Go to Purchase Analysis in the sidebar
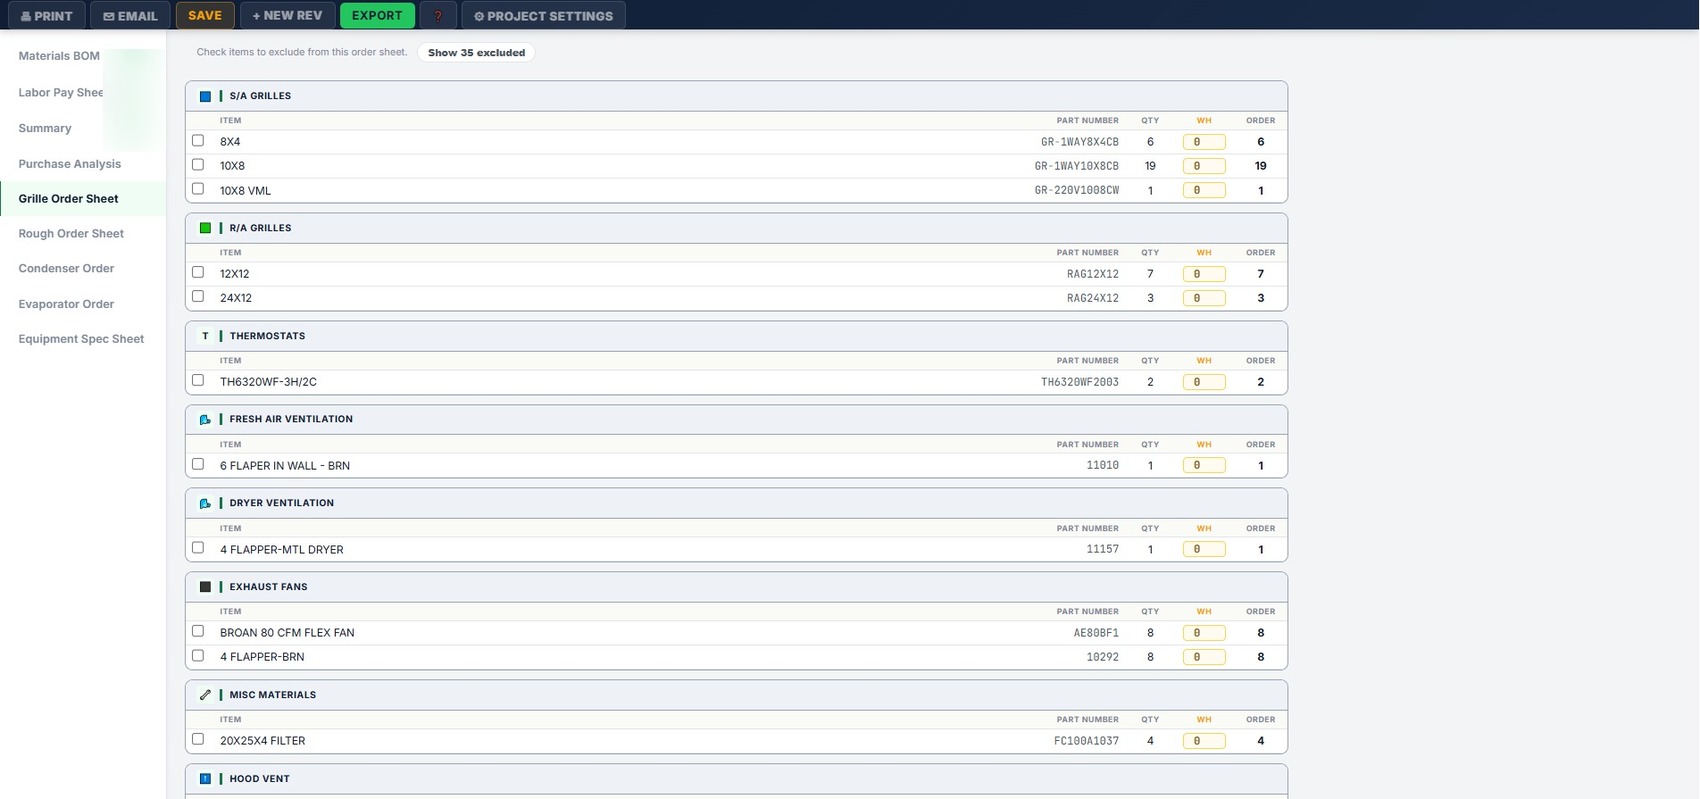This screenshot has height=799, width=1700. point(70,164)
